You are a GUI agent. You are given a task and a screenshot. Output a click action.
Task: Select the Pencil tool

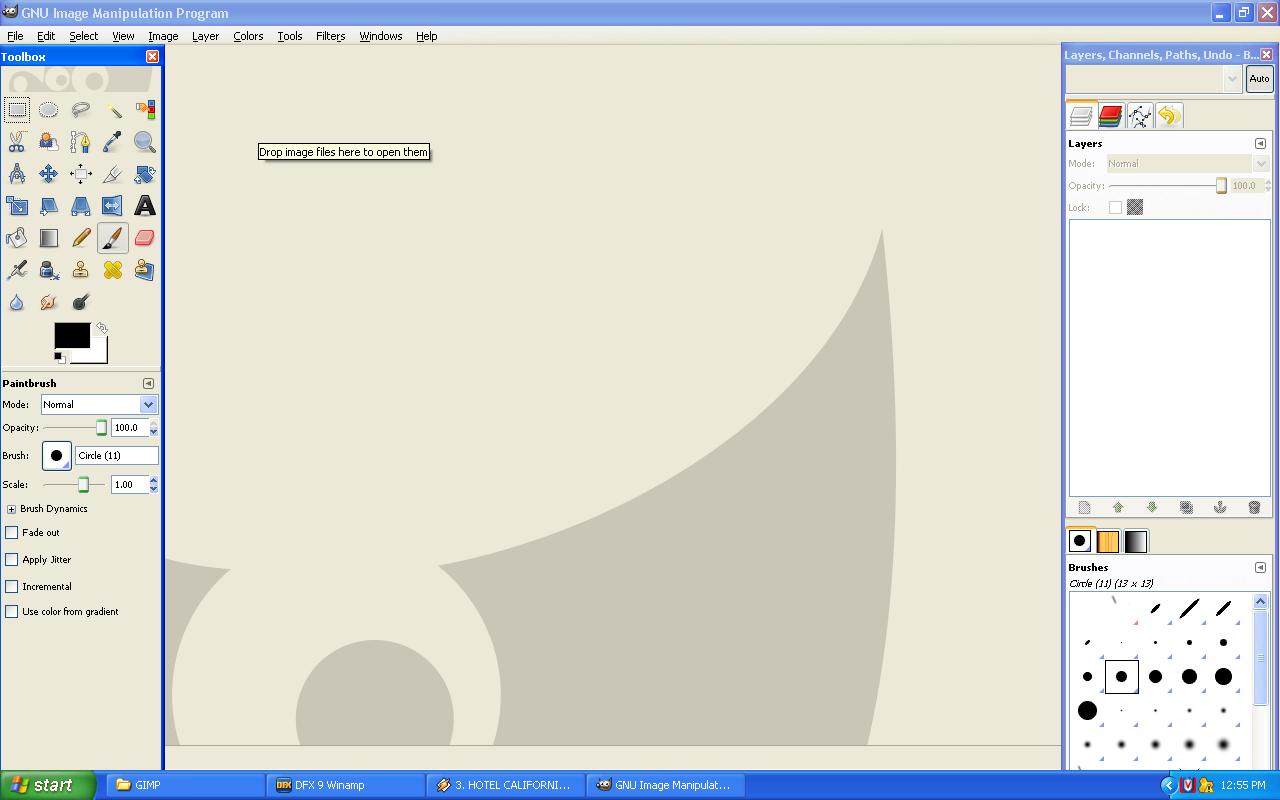[x=81, y=238]
